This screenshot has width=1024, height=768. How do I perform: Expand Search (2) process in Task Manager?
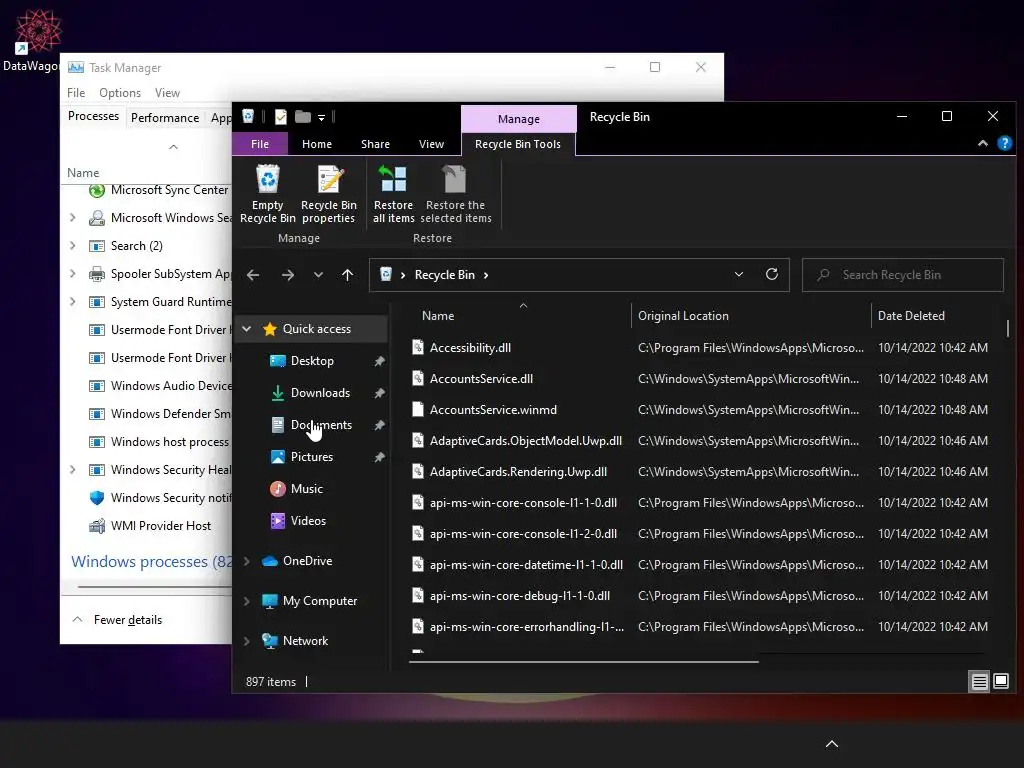point(73,246)
